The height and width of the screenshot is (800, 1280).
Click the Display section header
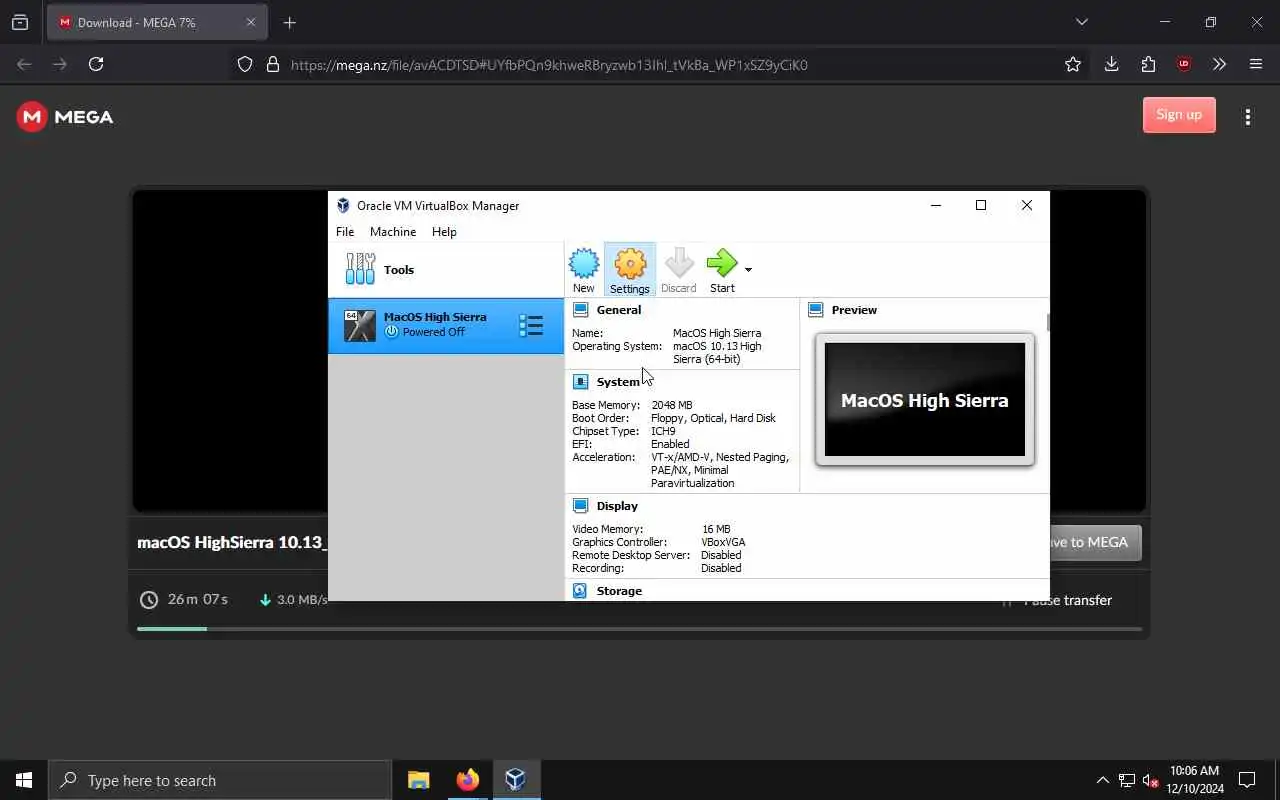click(617, 506)
